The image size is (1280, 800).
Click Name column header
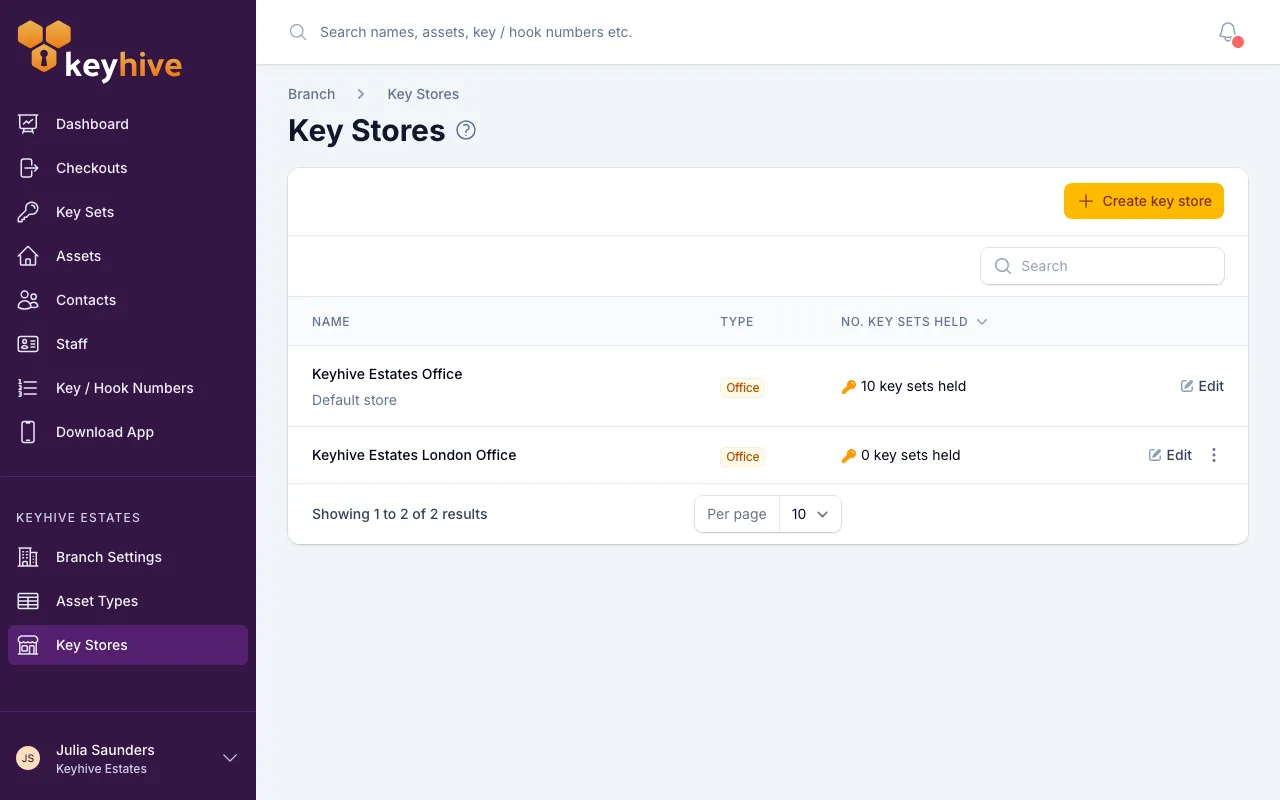point(331,322)
